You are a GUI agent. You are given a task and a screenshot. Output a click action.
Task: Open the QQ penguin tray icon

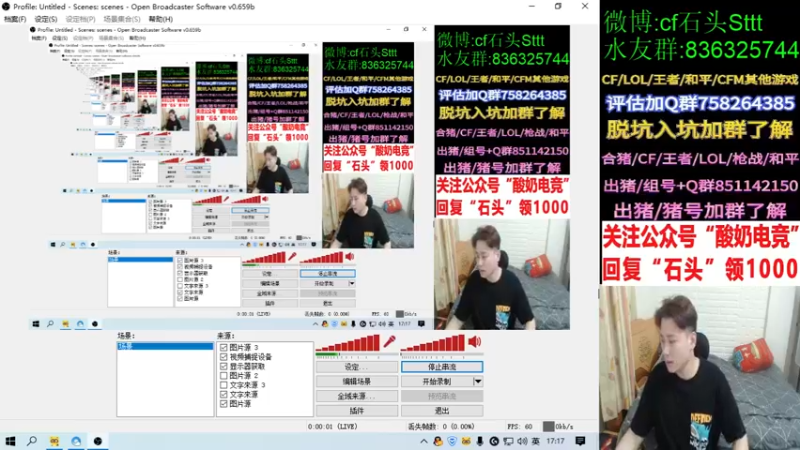click(x=438, y=441)
